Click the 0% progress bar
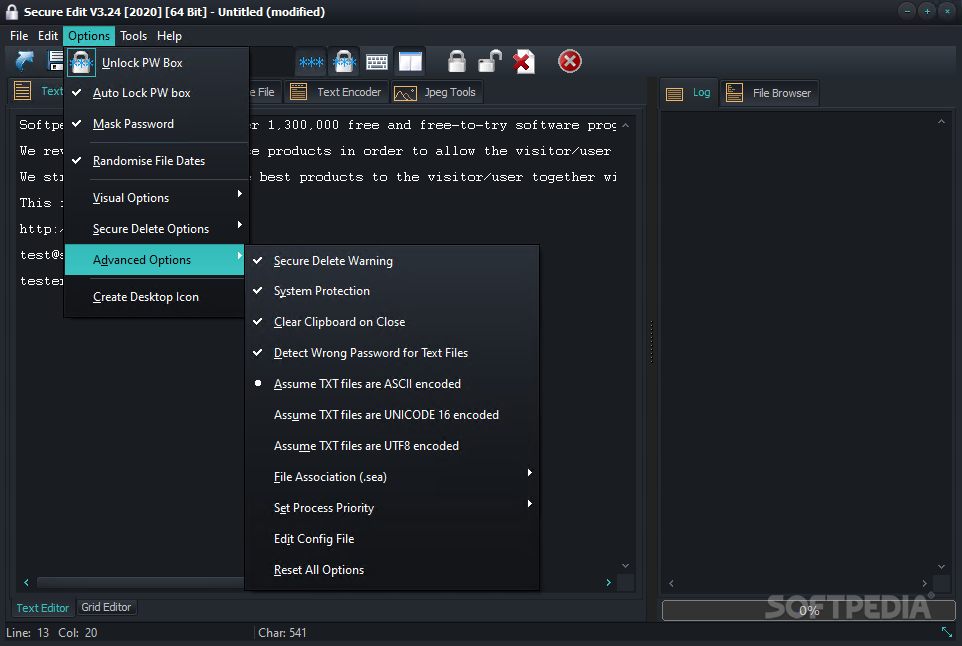Viewport: 962px width, 646px height. coord(809,610)
